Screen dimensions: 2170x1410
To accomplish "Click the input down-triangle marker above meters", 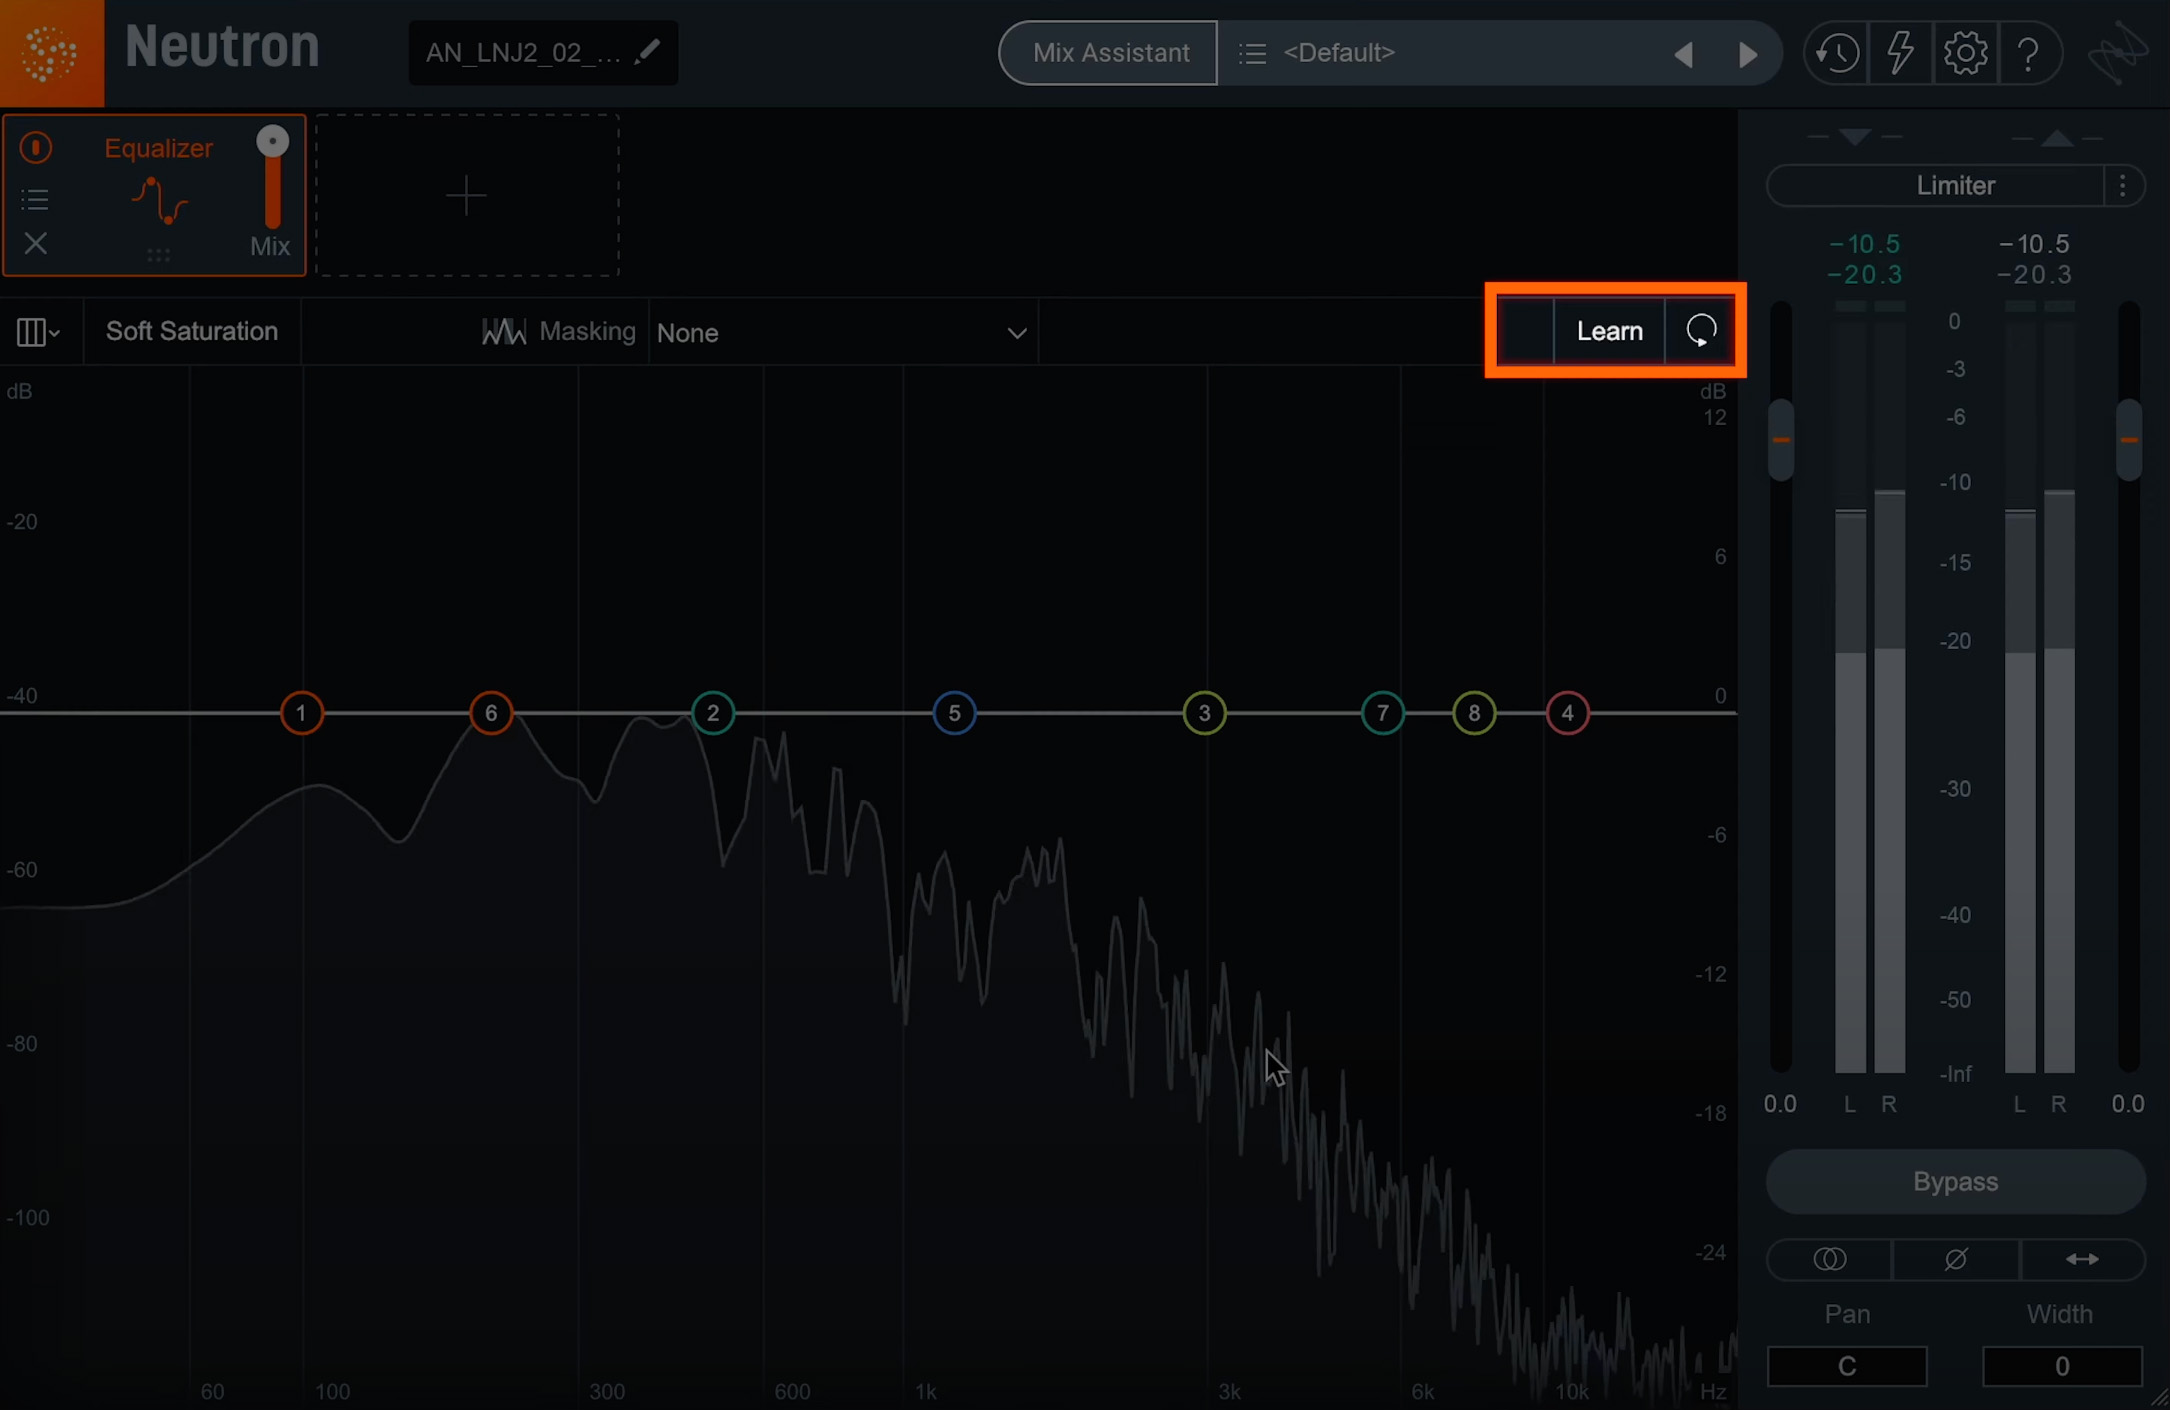I will coord(1855,137).
